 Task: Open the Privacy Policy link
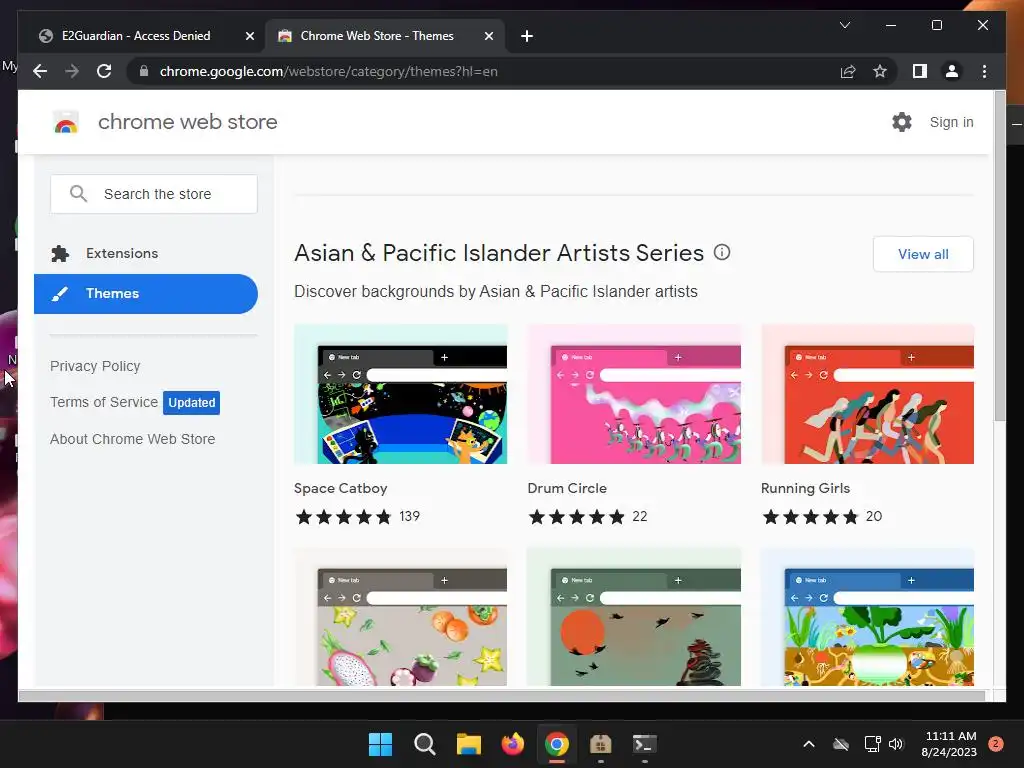[x=95, y=366]
